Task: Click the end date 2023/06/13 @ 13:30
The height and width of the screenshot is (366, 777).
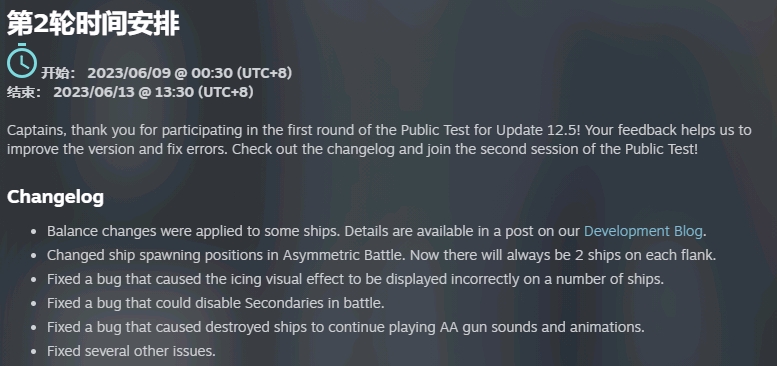Action: coord(124,93)
